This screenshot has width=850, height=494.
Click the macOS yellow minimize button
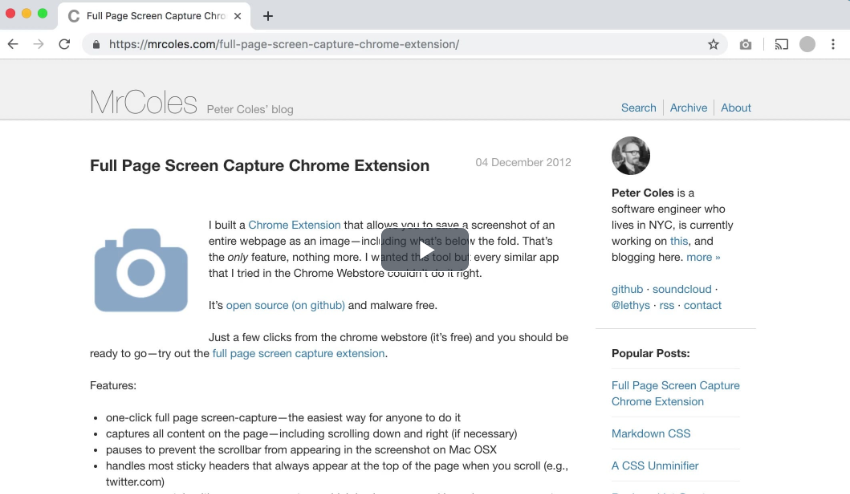coord(27,14)
